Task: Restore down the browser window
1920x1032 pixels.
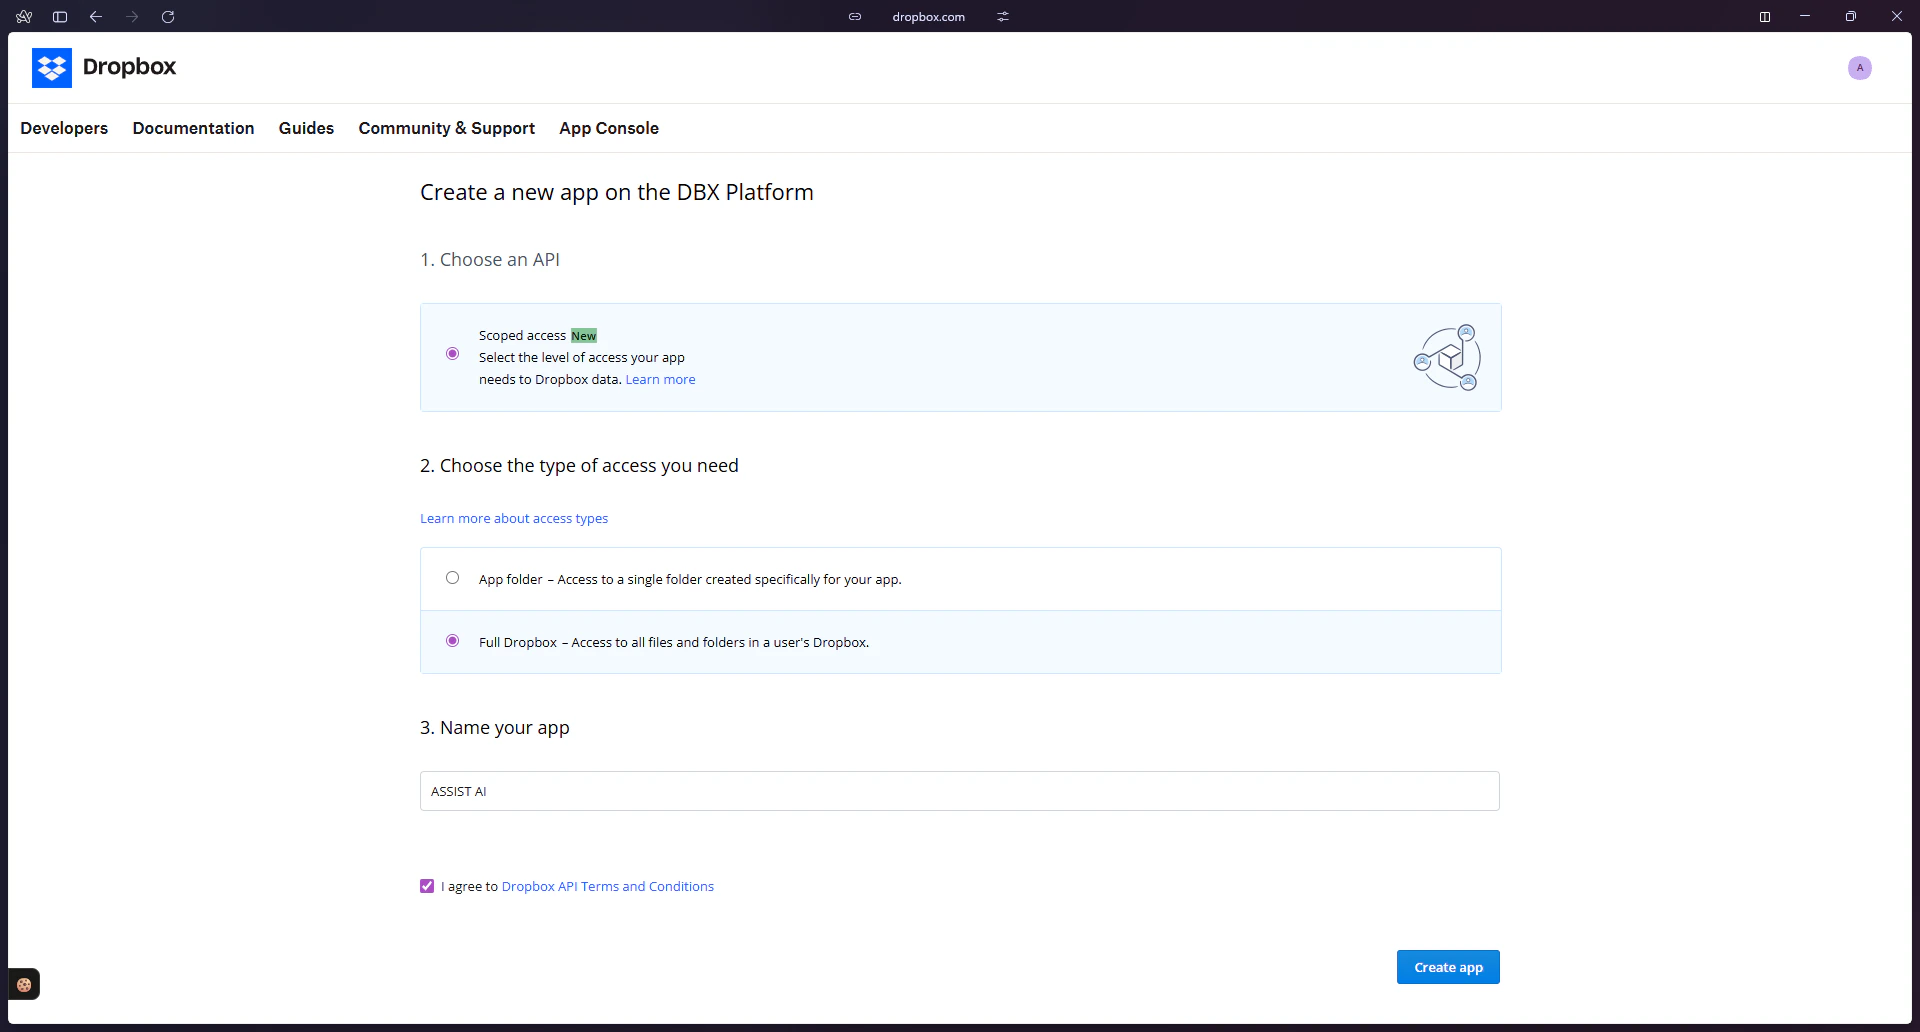Action: coord(1851,16)
